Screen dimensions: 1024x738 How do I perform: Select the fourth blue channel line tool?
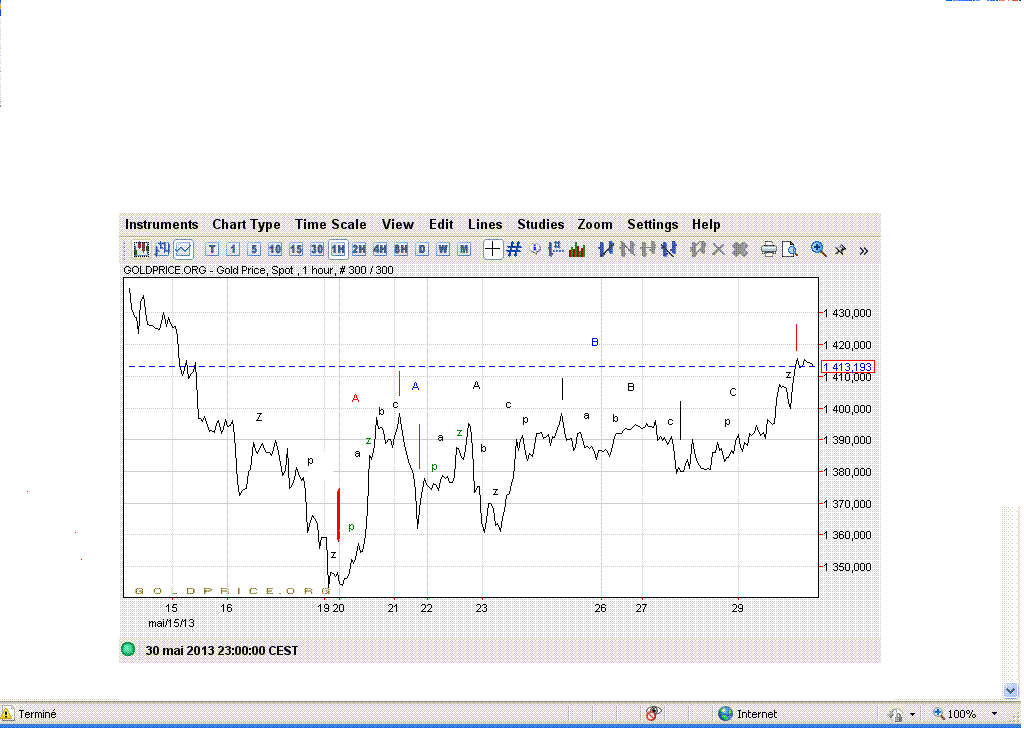pyautogui.click(x=669, y=249)
